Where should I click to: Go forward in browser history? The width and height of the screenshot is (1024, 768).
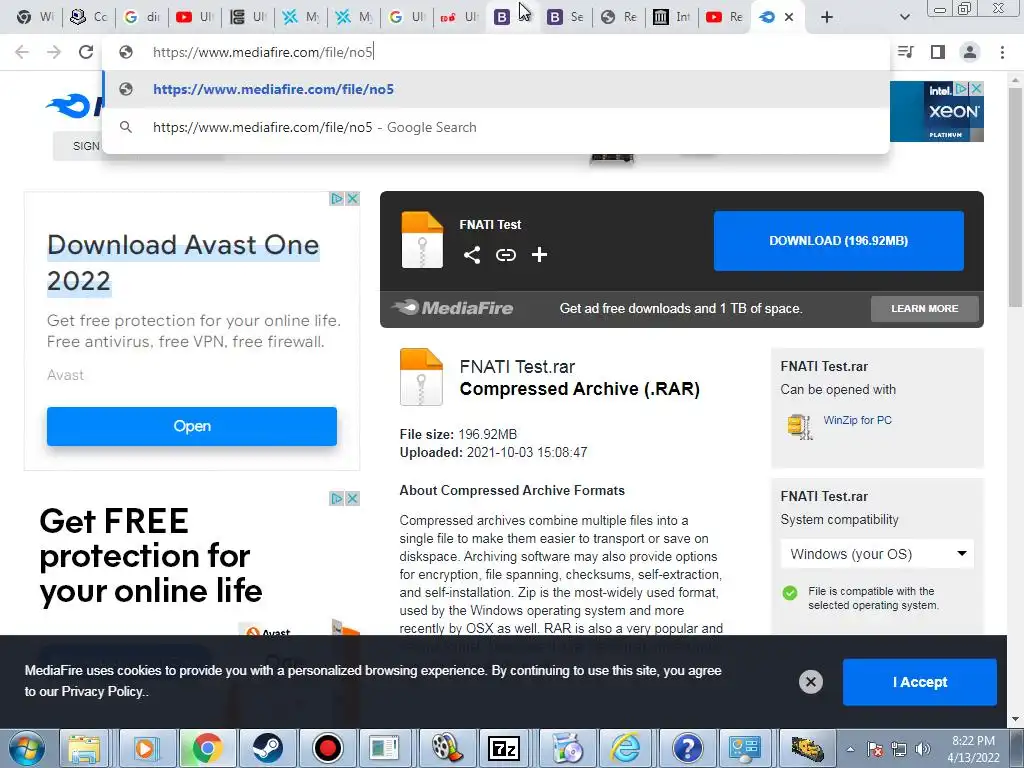coord(54,52)
